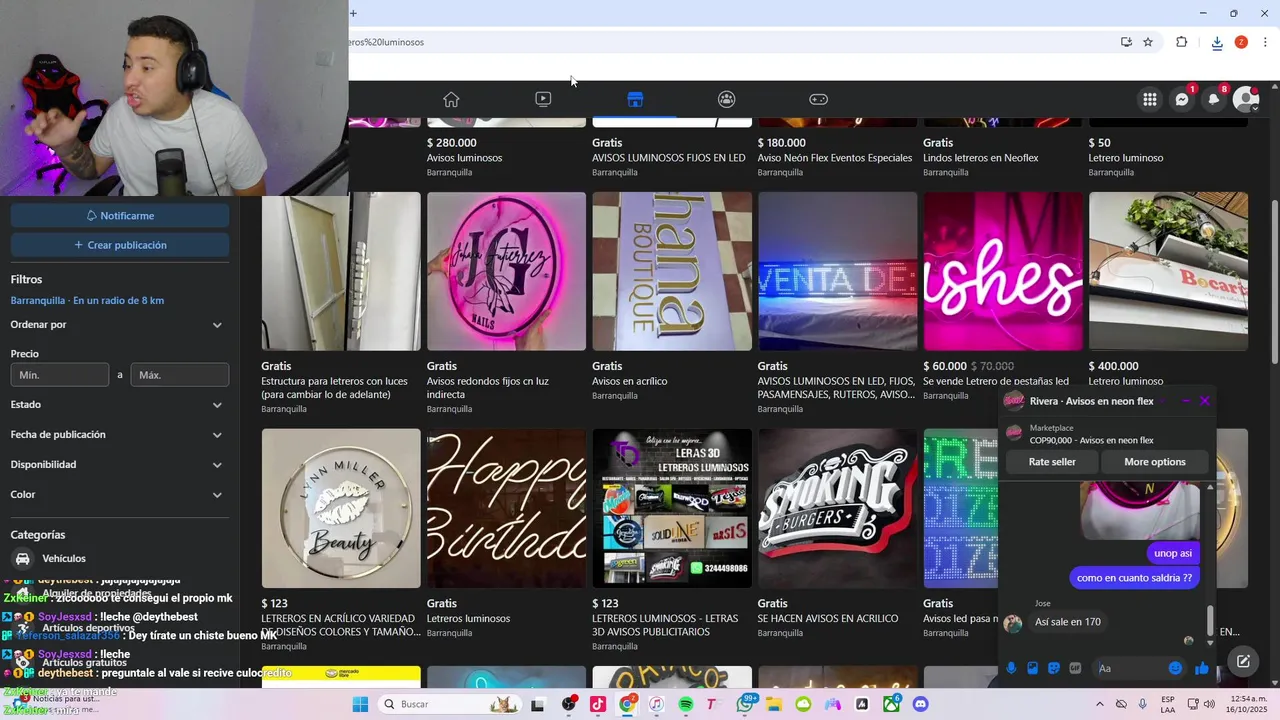1280x720 pixels.
Task: Open the GIF picker in chat
Action: (1075, 668)
